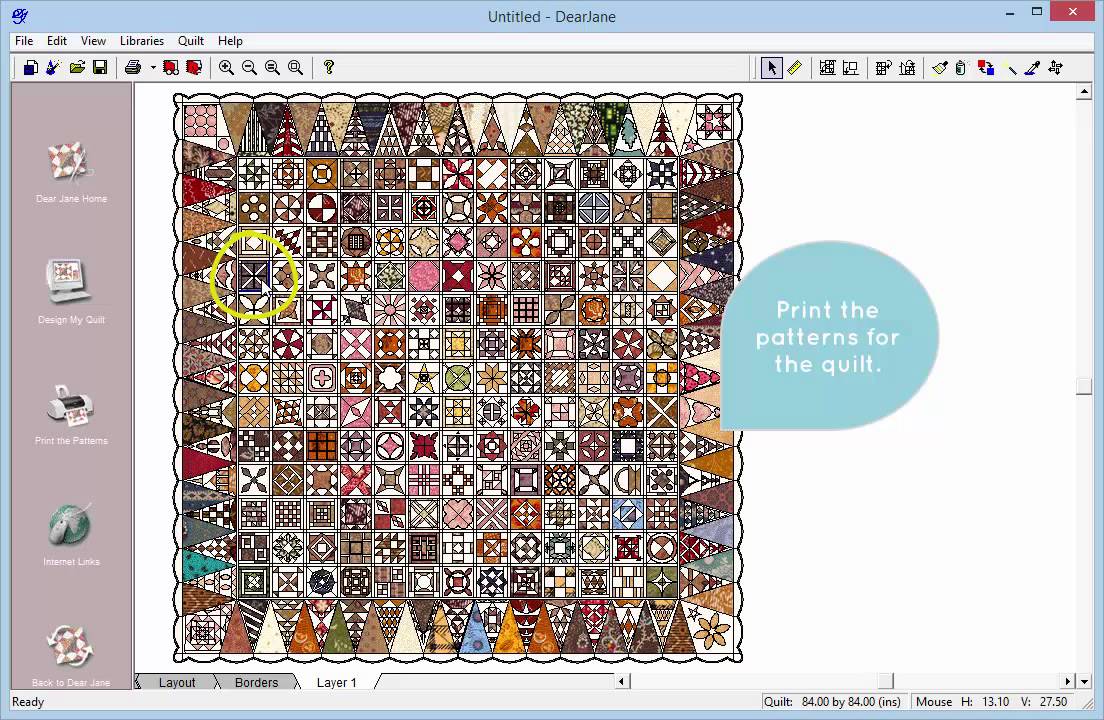The height and width of the screenshot is (720, 1104).
Task: Select the paintbrush tool
Action: (x=939, y=68)
